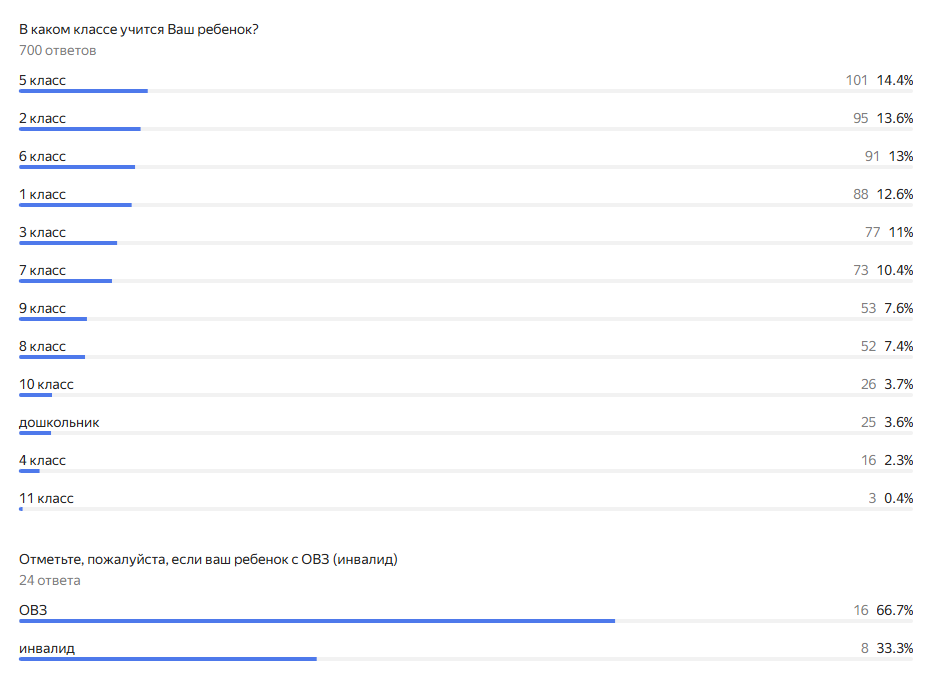Click the question title 'В каком классе учится Ваш ребенок?'
Viewport: 939px width, 673px height.
[139, 29]
